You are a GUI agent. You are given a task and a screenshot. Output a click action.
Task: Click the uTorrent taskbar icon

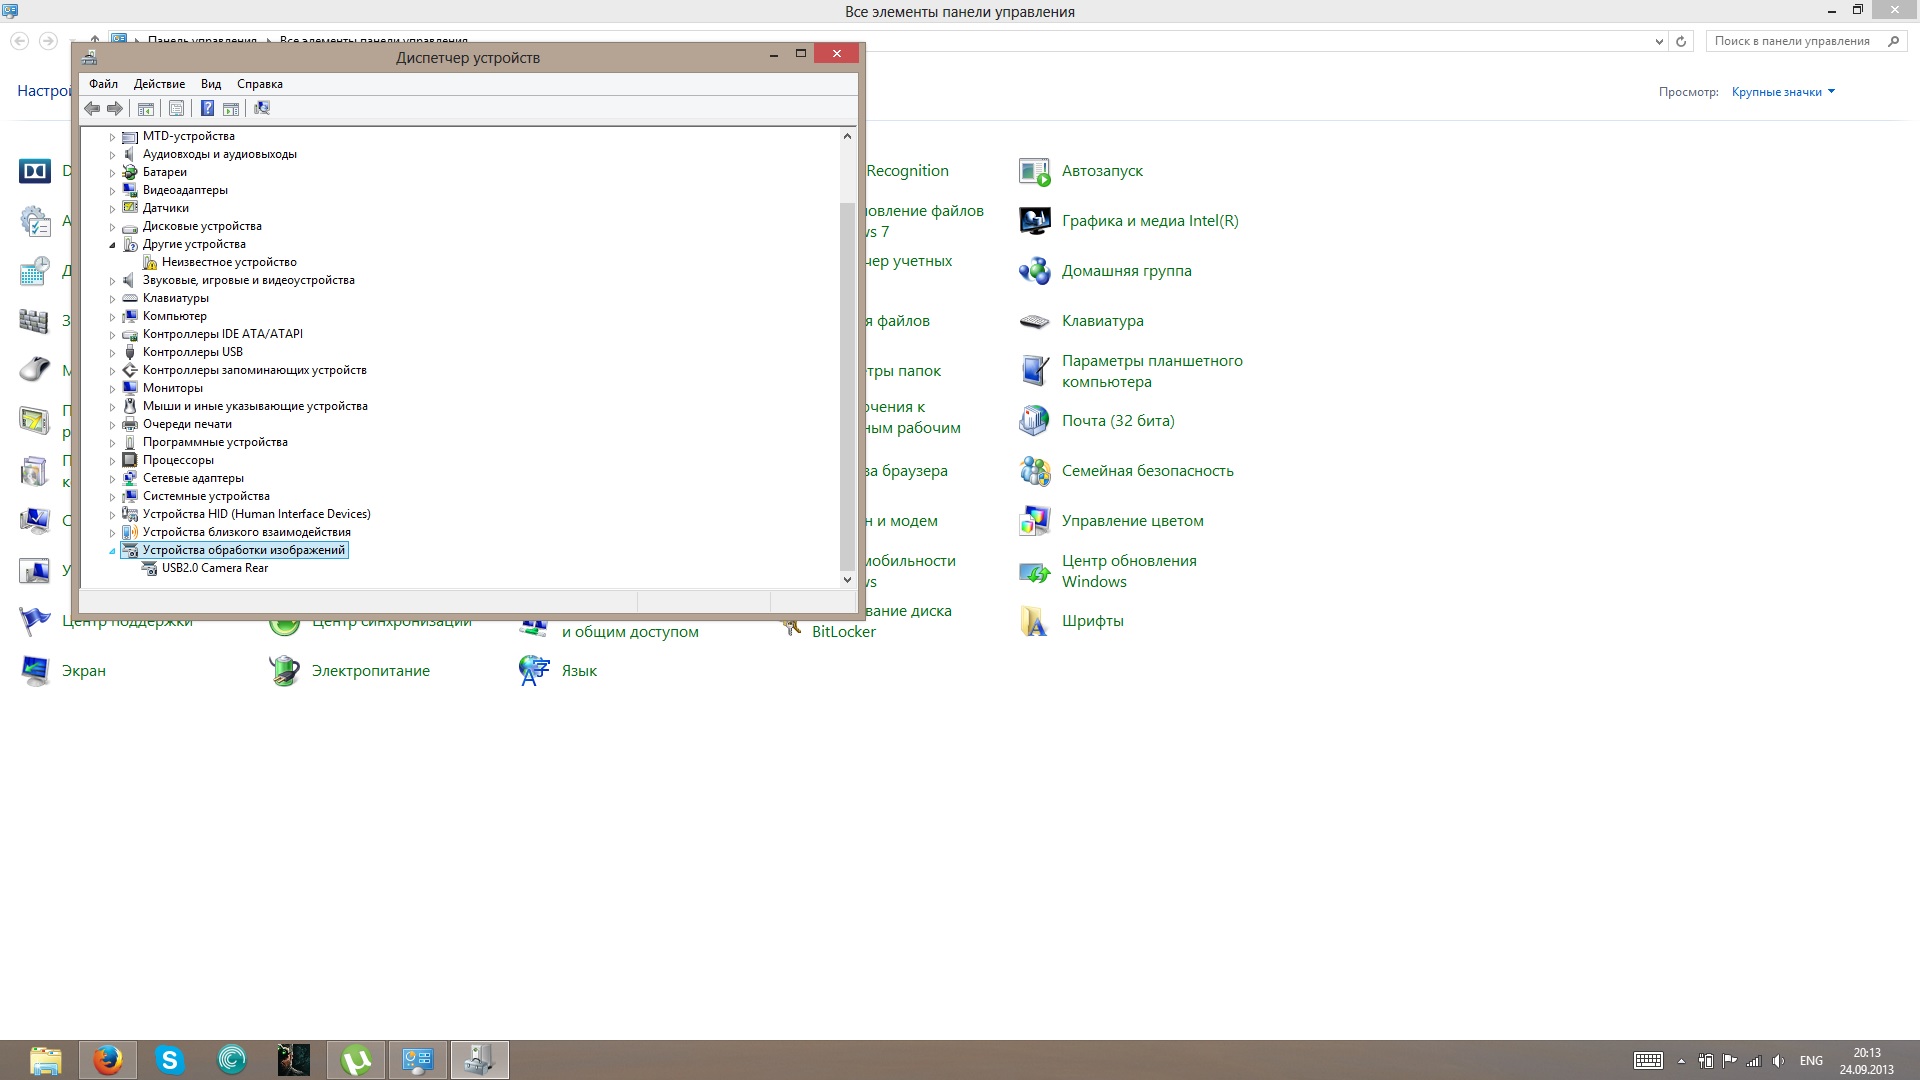[356, 1060]
